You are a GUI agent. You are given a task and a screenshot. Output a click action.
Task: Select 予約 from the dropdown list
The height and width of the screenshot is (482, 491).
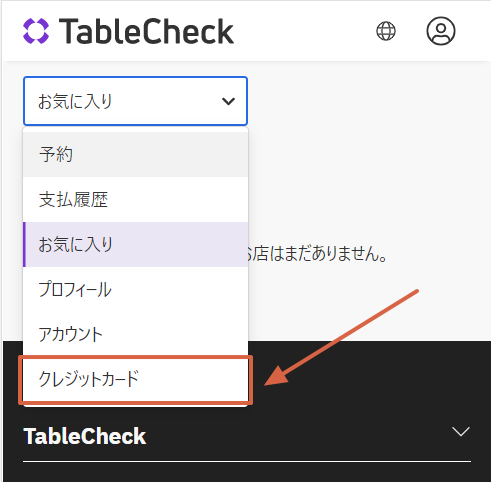[135, 154]
